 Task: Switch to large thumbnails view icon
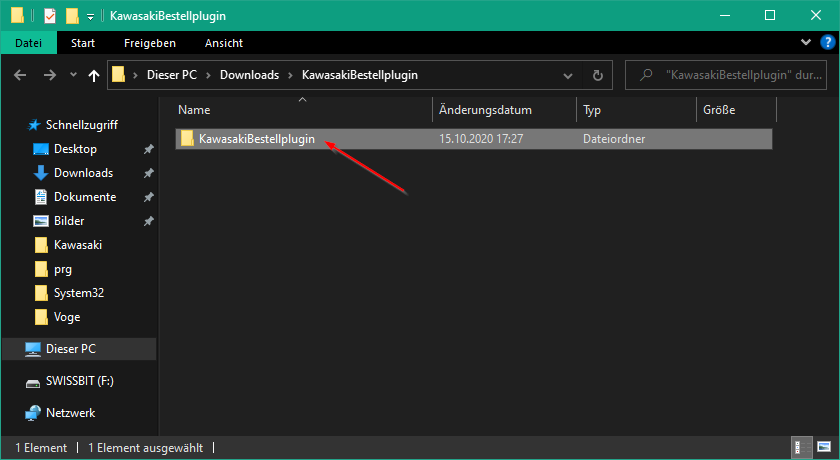824,447
